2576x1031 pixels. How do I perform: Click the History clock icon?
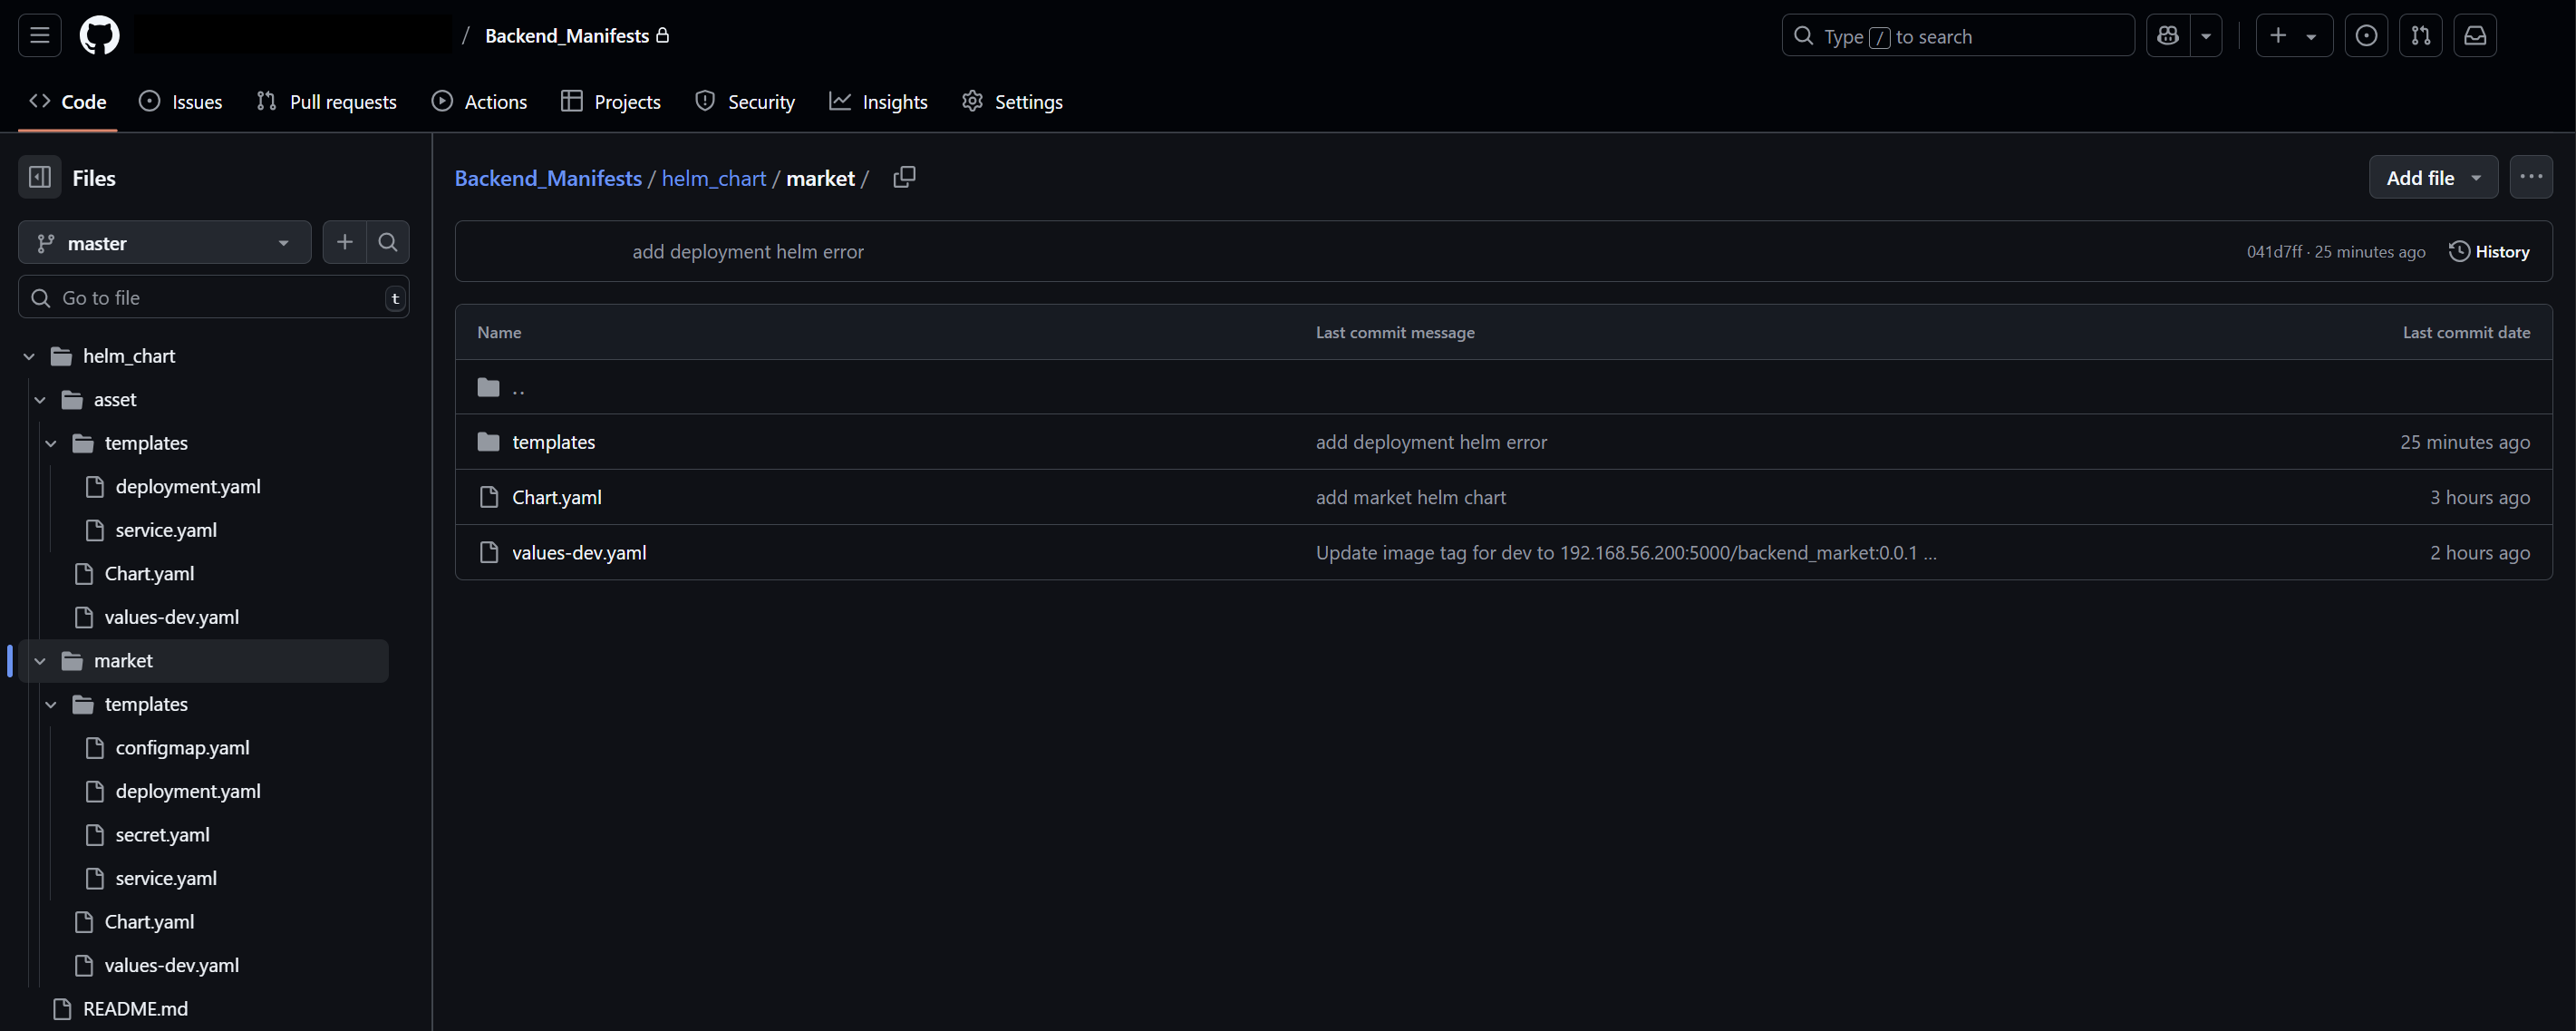[2459, 252]
